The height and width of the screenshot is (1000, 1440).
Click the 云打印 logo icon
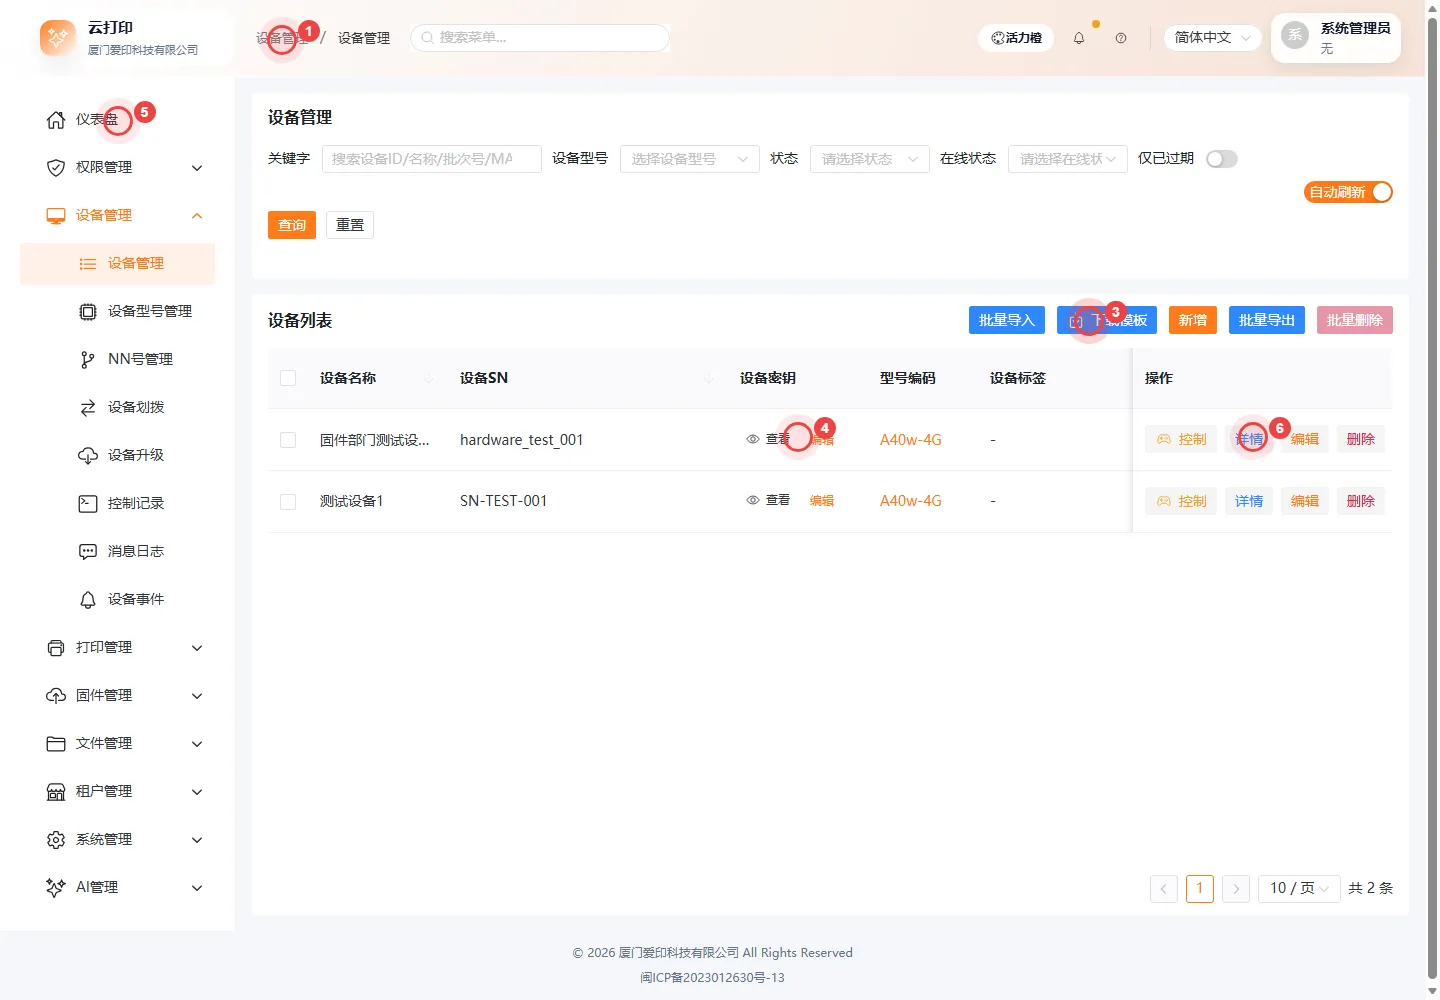pyautogui.click(x=57, y=38)
